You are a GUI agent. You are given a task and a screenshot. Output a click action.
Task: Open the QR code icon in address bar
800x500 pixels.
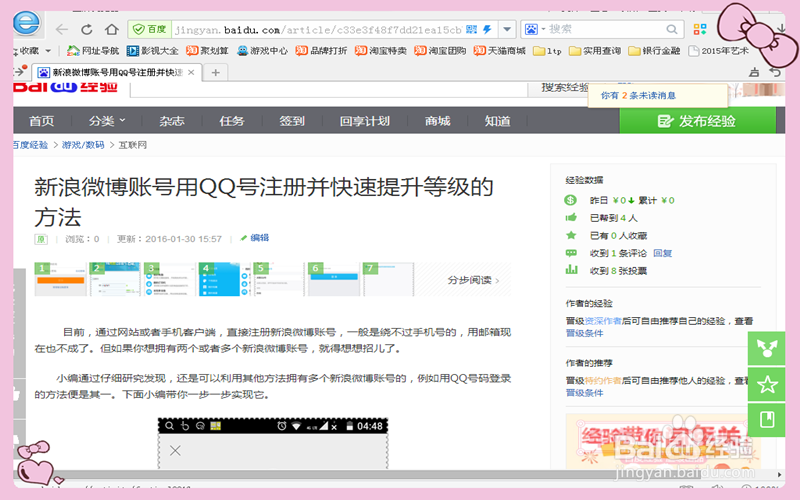coord(471,30)
